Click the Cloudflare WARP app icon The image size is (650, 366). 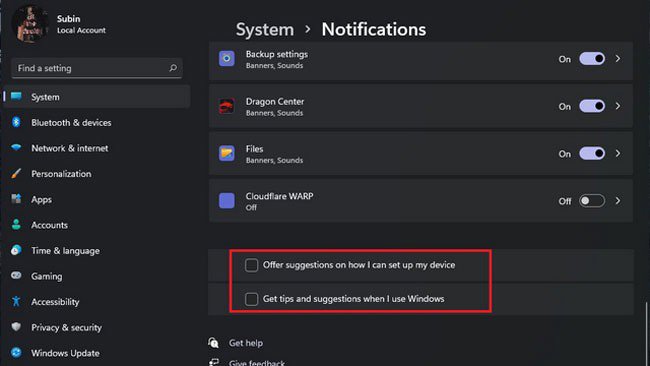click(x=227, y=201)
